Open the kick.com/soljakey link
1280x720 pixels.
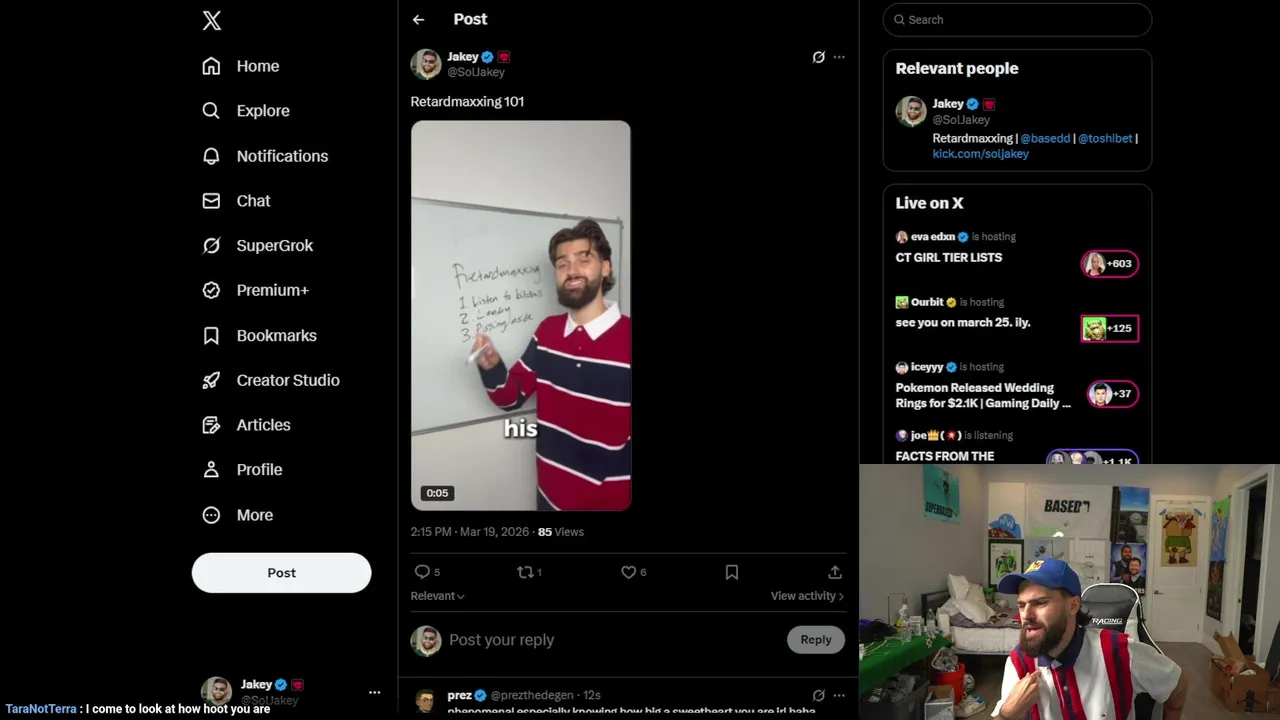tap(980, 154)
